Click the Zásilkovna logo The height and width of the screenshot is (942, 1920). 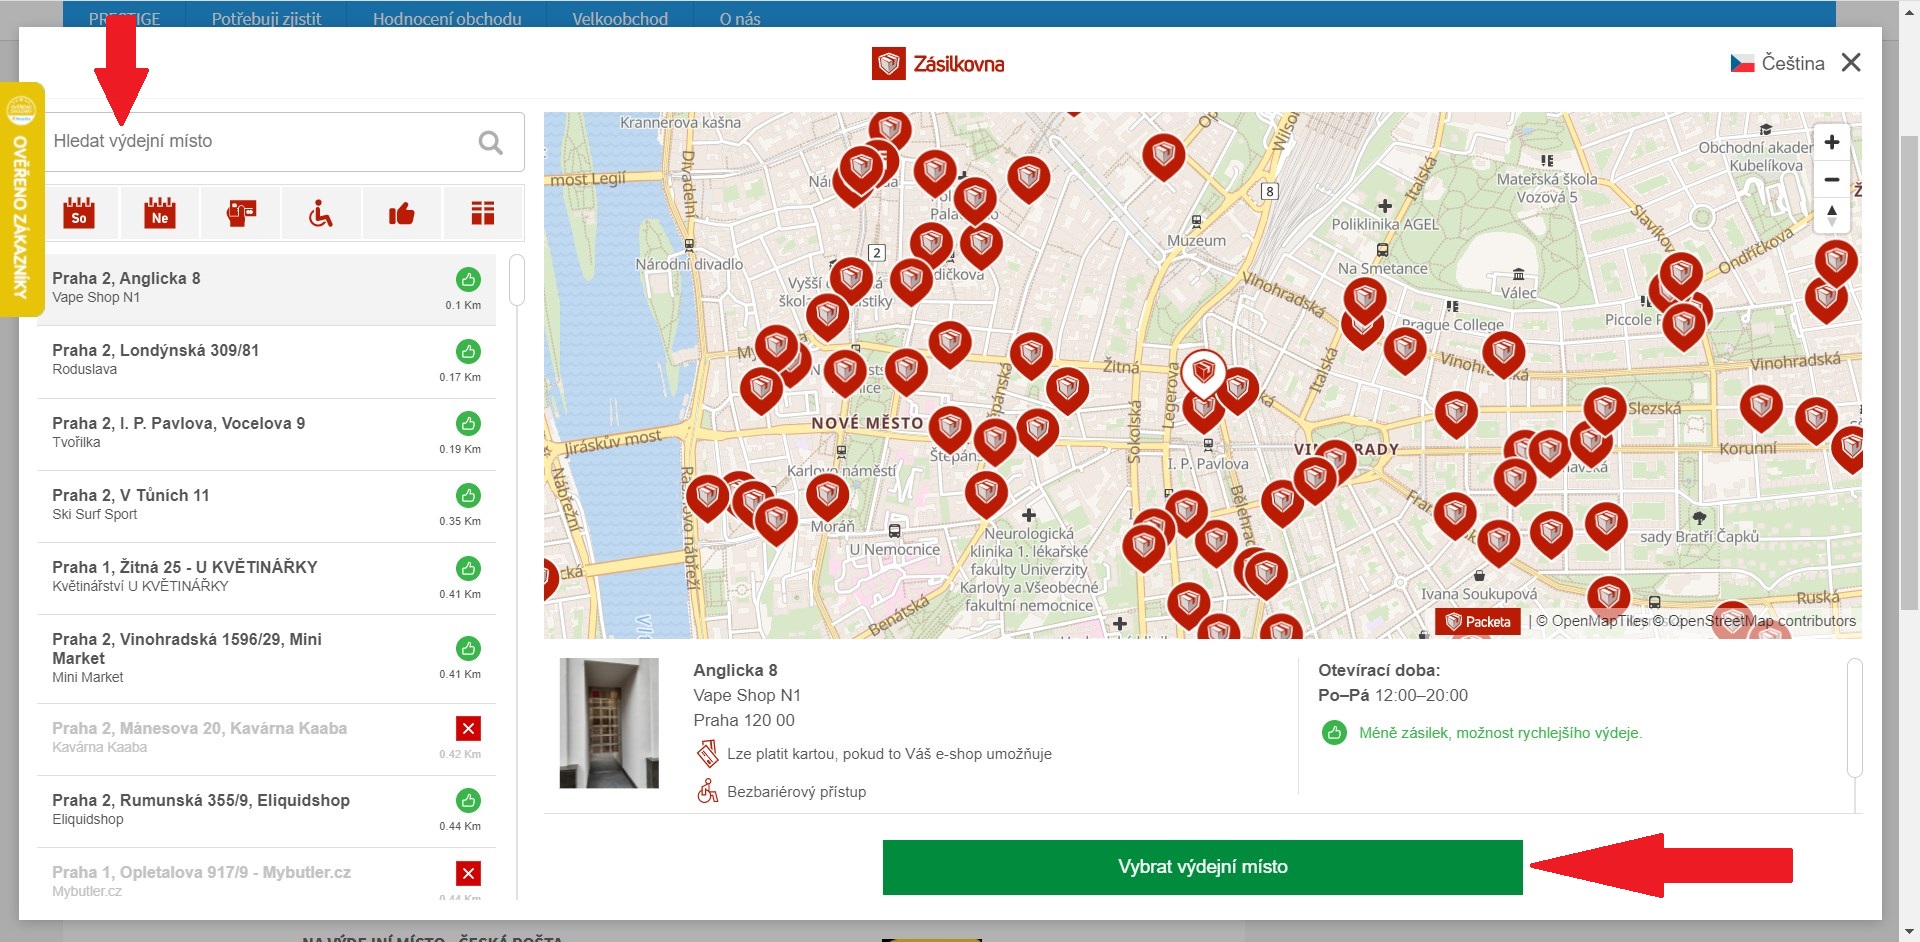click(938, 64)
